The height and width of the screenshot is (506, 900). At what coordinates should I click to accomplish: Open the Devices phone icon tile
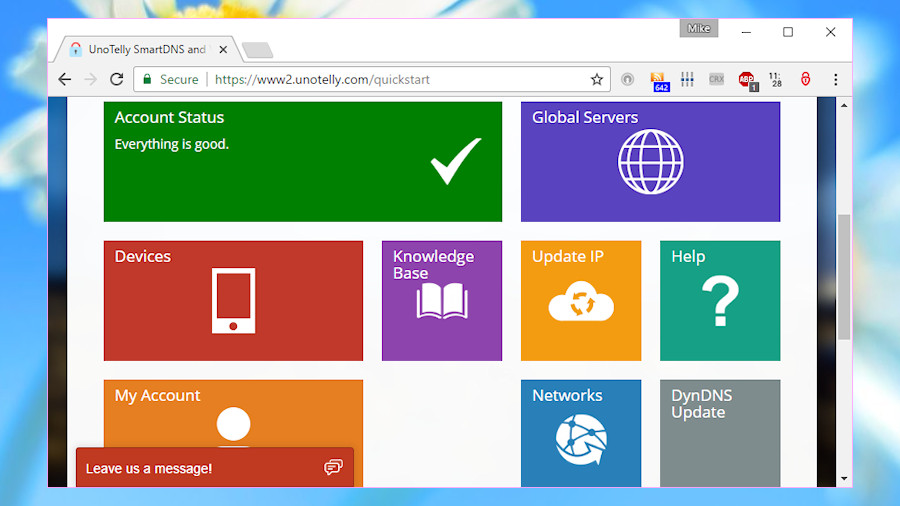[x=233, y=301]
